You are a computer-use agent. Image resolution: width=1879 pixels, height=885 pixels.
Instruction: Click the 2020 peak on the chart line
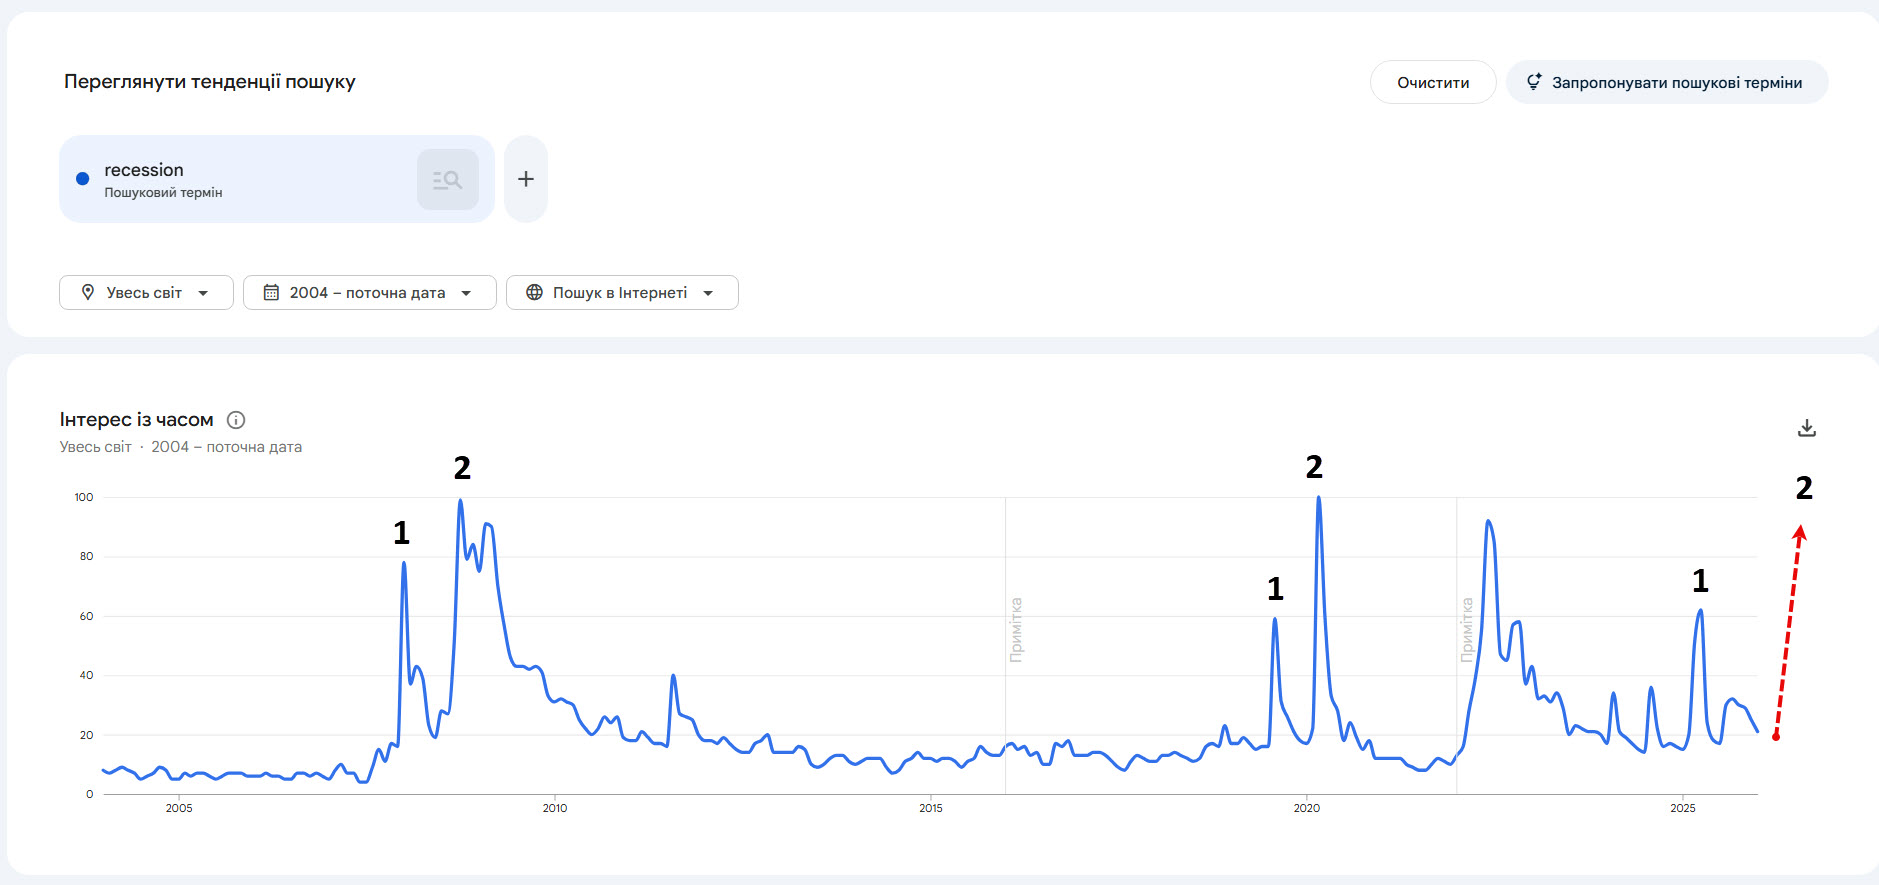pos(1318,498)
